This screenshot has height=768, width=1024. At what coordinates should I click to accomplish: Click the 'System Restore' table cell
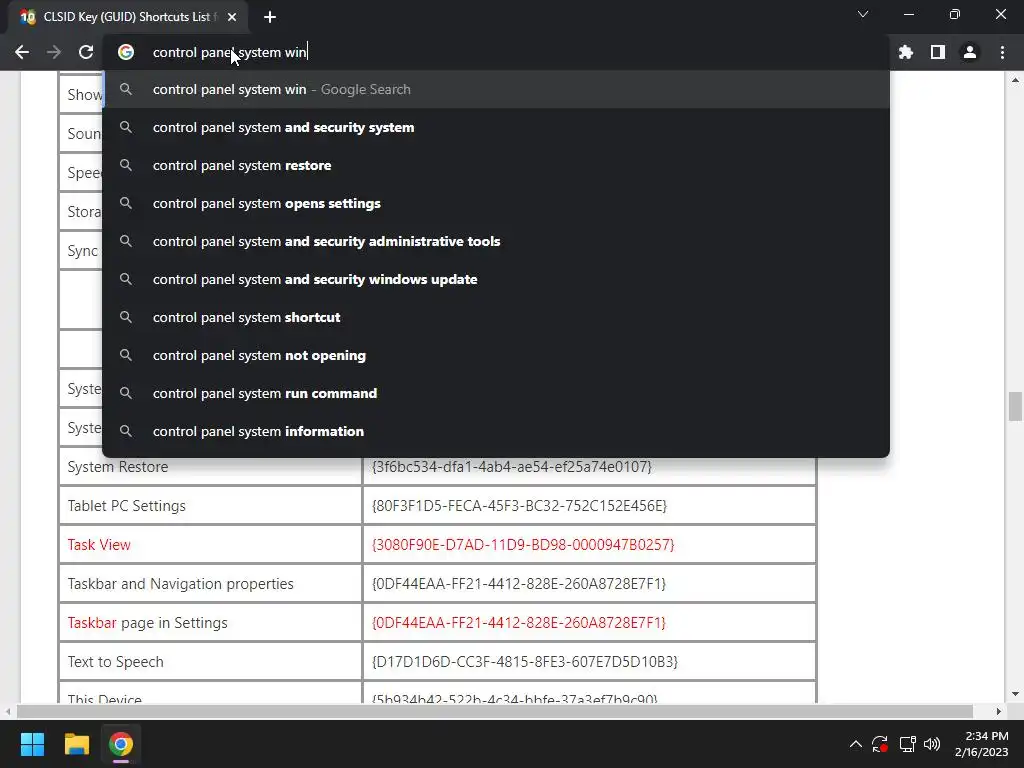pyautogui.click(x=210, y=467)
